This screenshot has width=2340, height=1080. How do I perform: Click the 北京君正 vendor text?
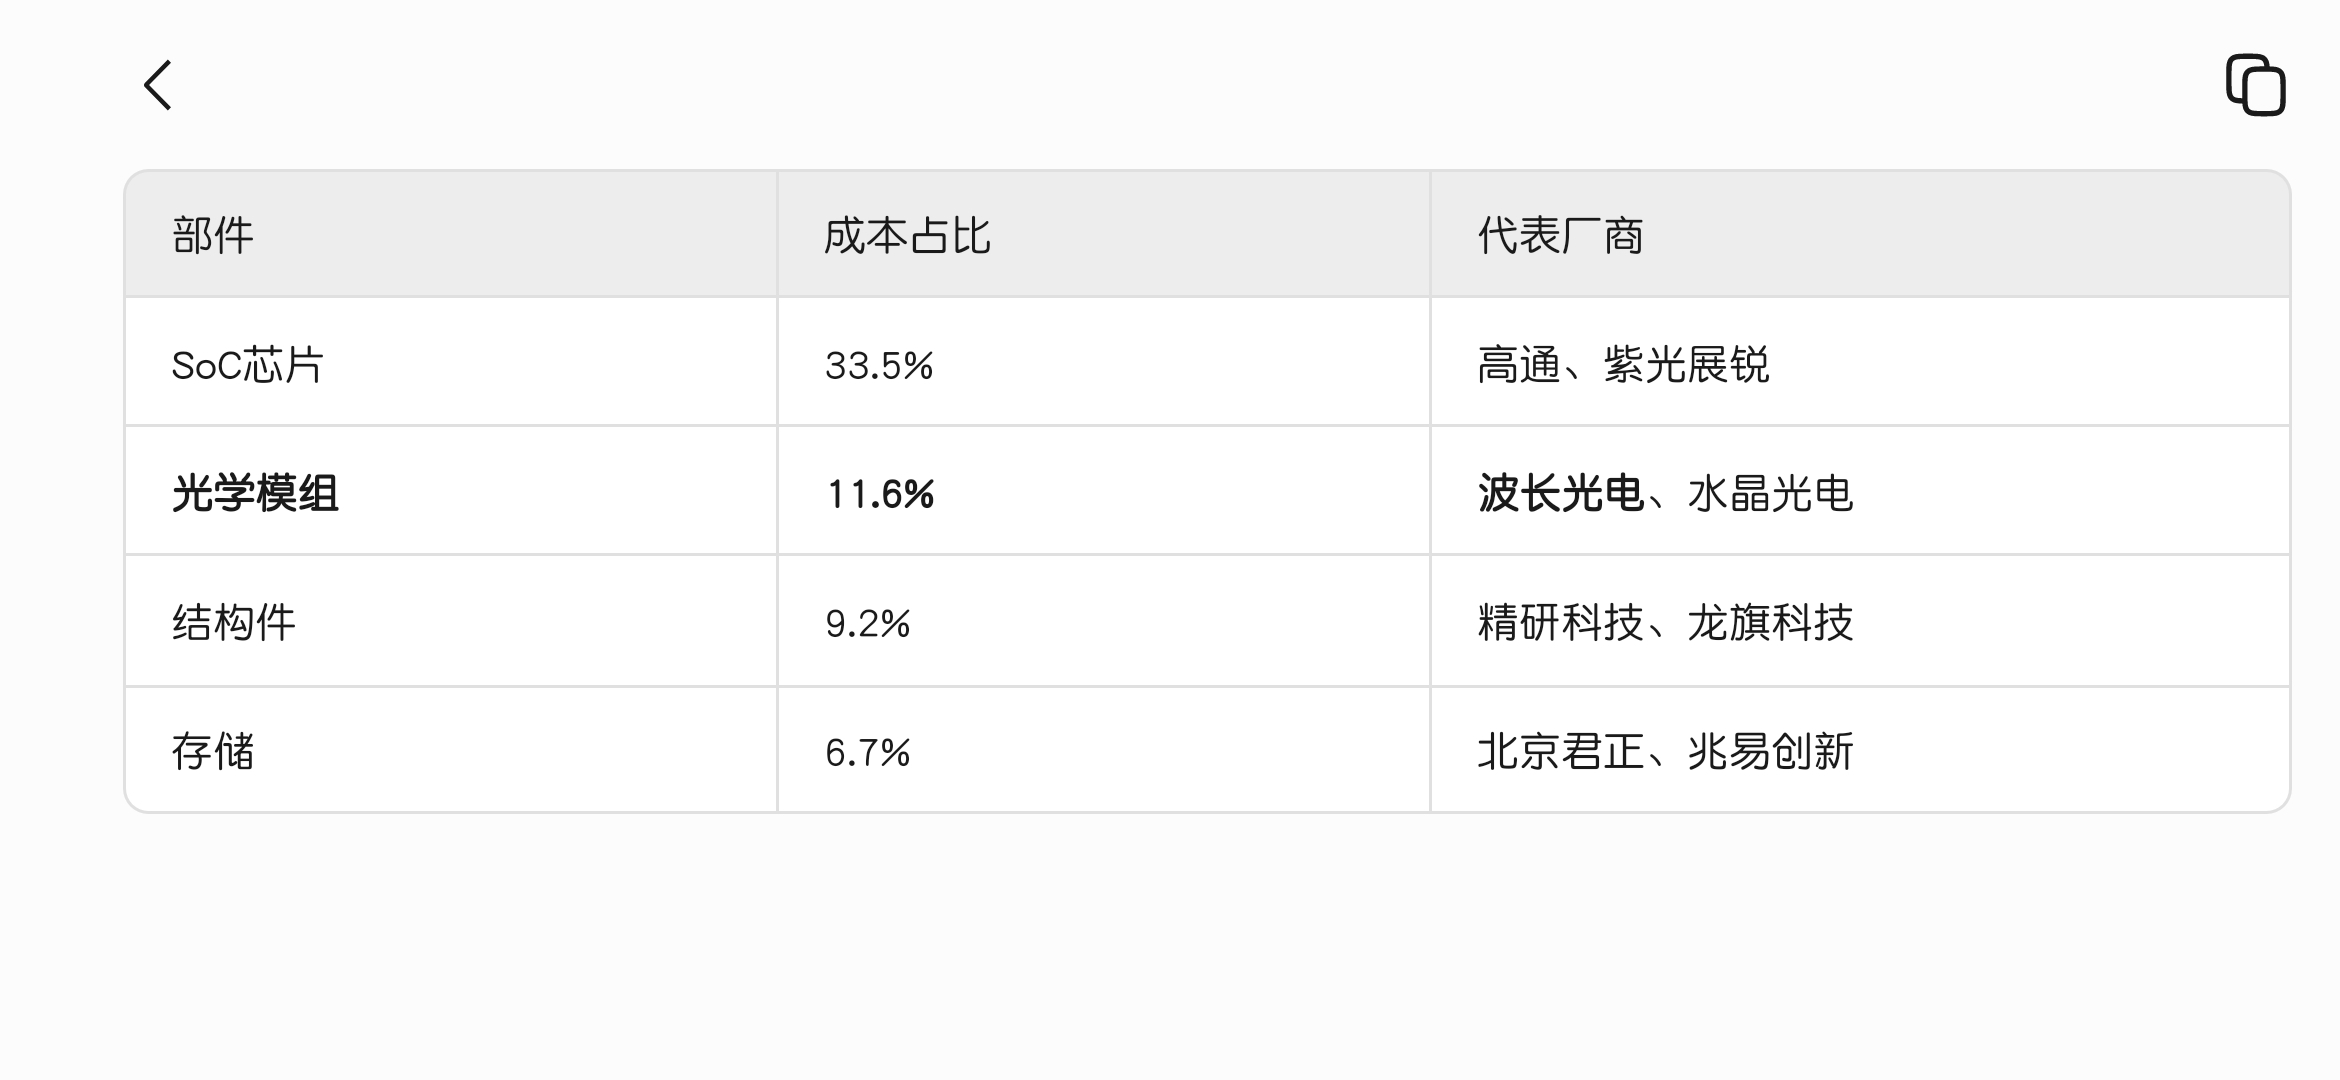pyautogui.click(x=1560, y=751)
